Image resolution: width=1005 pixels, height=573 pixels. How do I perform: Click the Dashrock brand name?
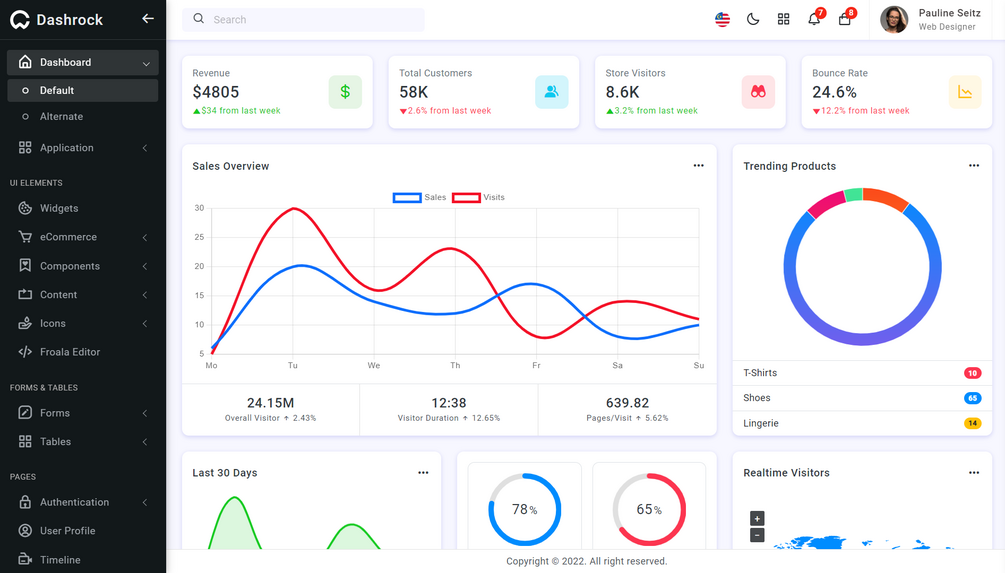tap(70, 20)
